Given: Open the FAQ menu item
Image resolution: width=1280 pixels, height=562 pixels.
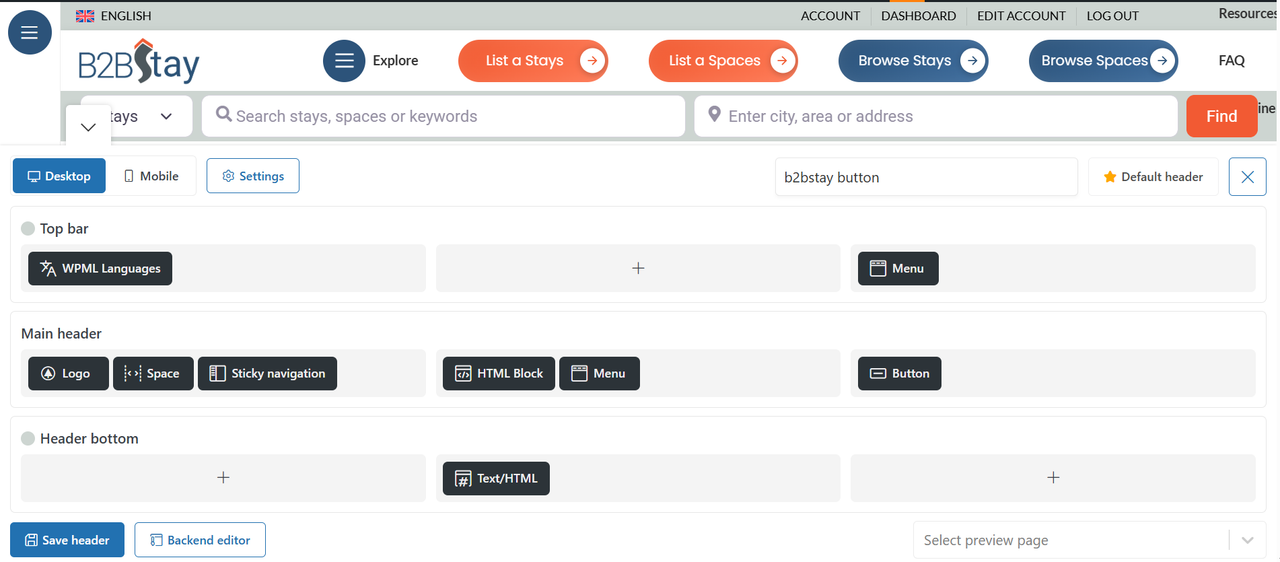Looking at the screenshot, I should (1232, 60).
